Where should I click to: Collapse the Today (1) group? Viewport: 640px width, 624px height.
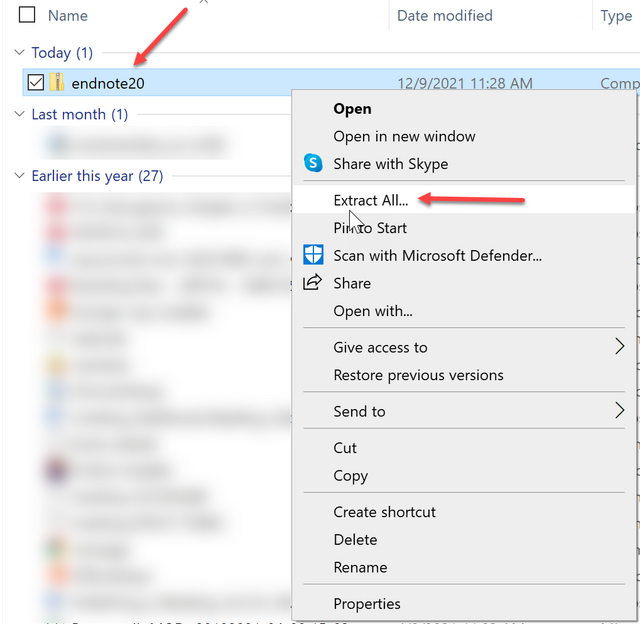point(19,52)
